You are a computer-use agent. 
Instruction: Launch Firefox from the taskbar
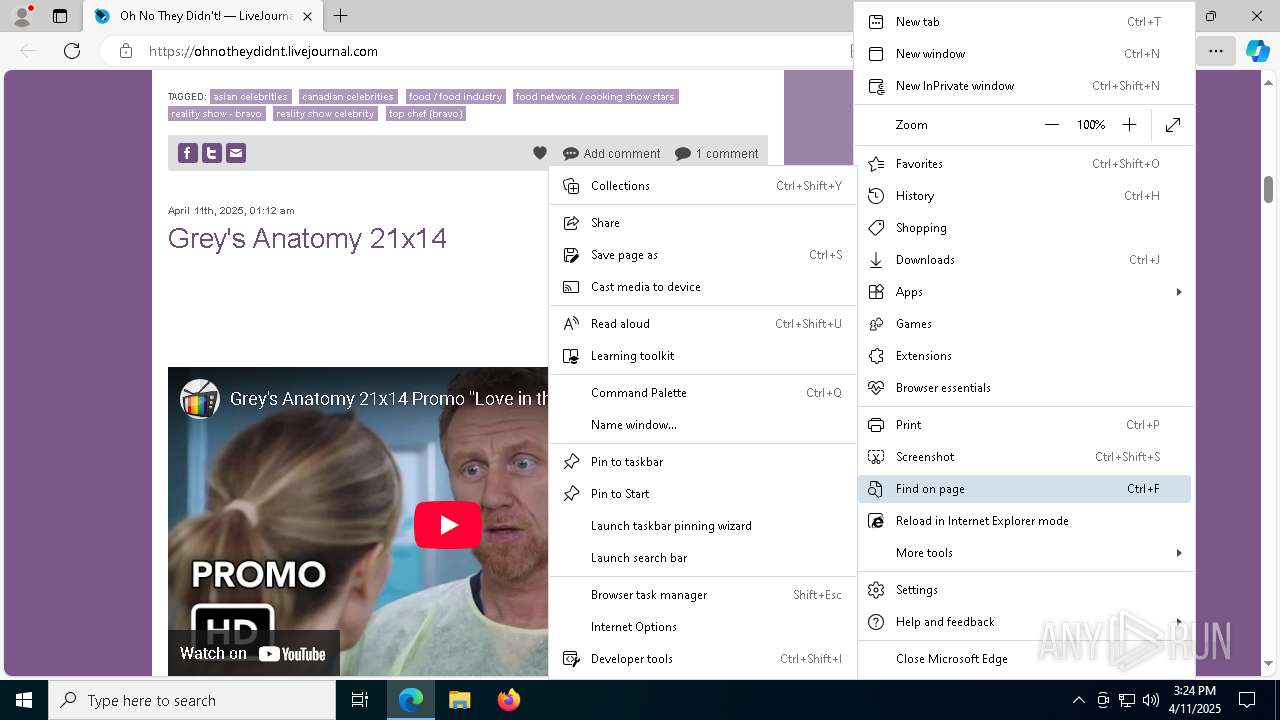click(509, 700)
